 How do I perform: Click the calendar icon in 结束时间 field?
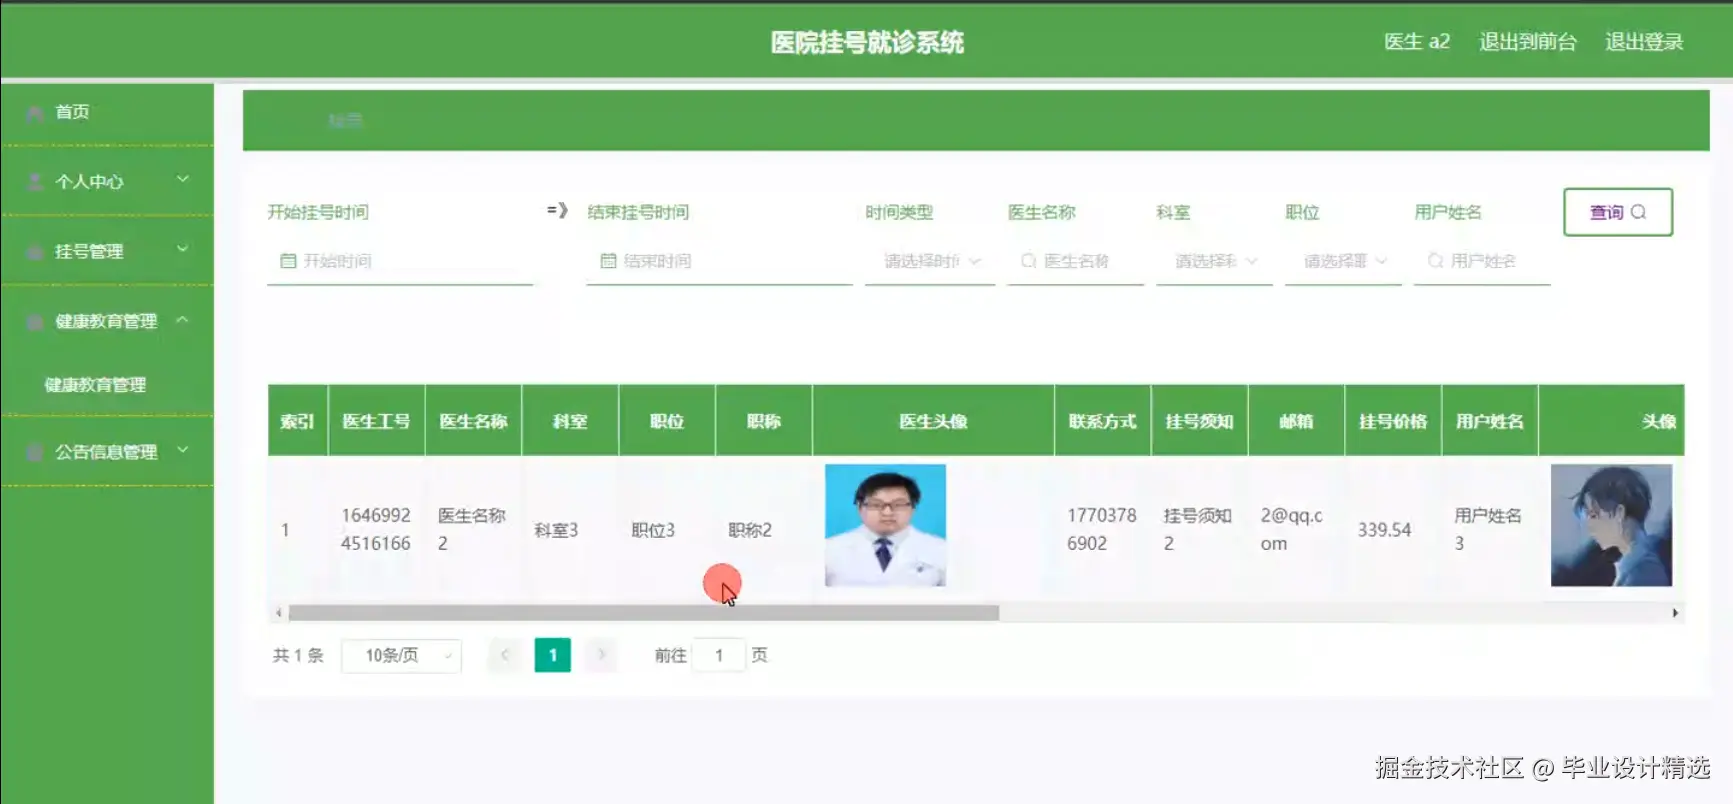coord(608,261)
